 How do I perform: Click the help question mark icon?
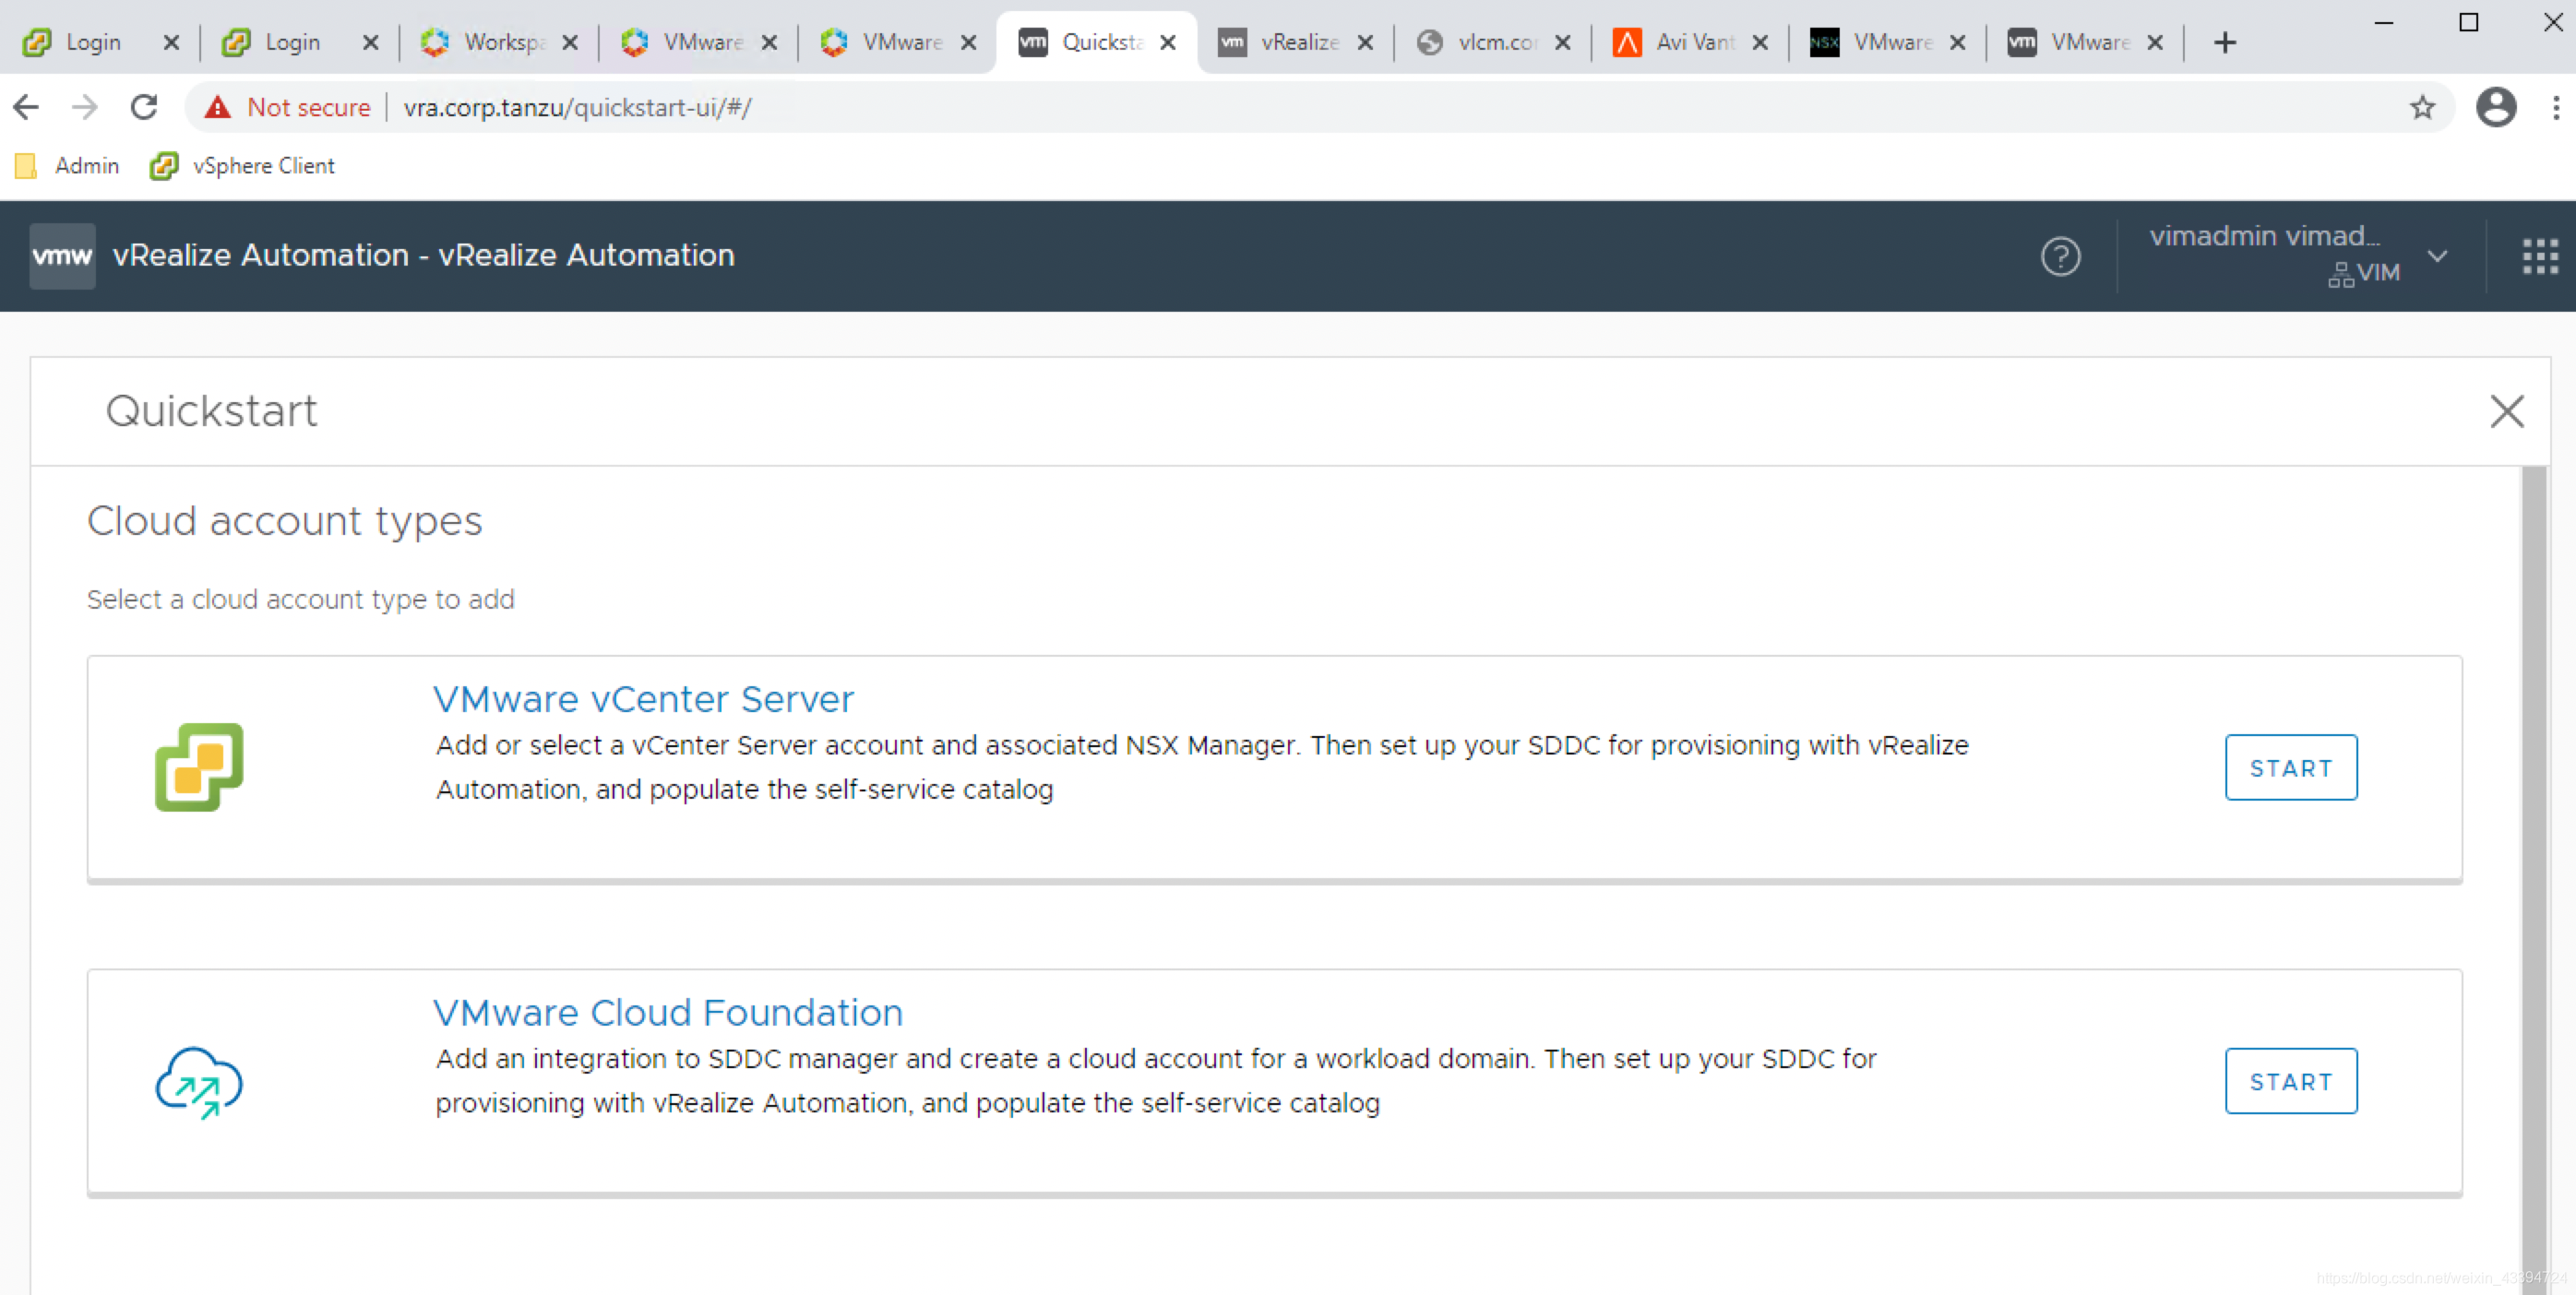tap(2060, 257)
